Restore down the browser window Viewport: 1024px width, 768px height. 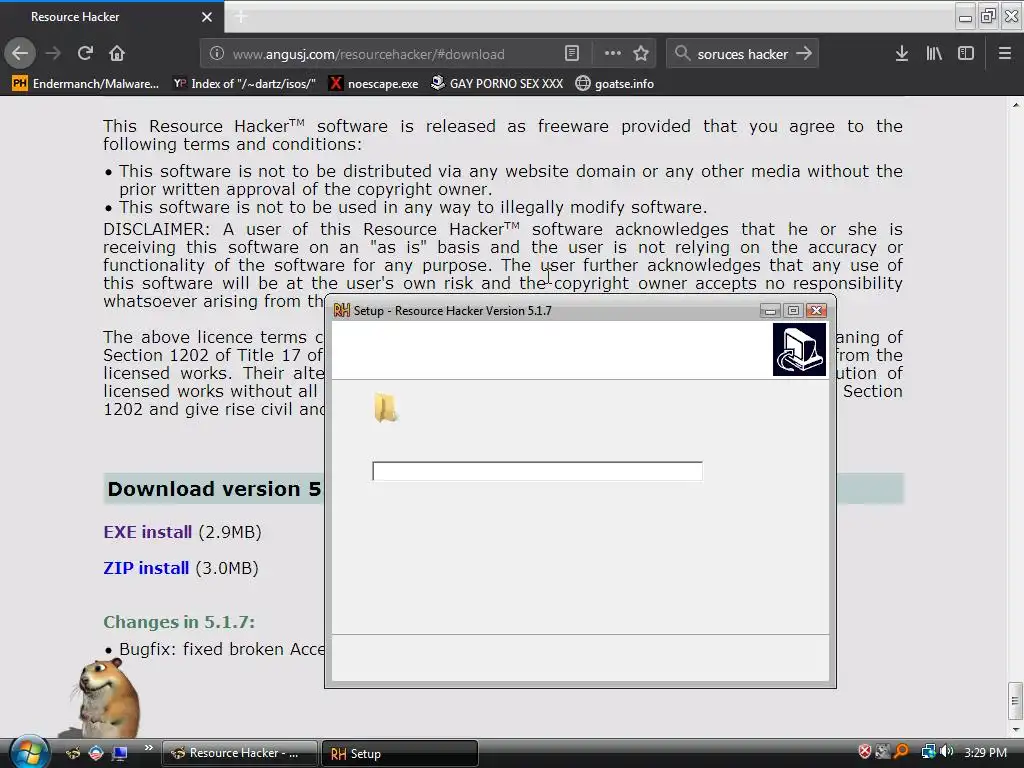click(988, 16)
